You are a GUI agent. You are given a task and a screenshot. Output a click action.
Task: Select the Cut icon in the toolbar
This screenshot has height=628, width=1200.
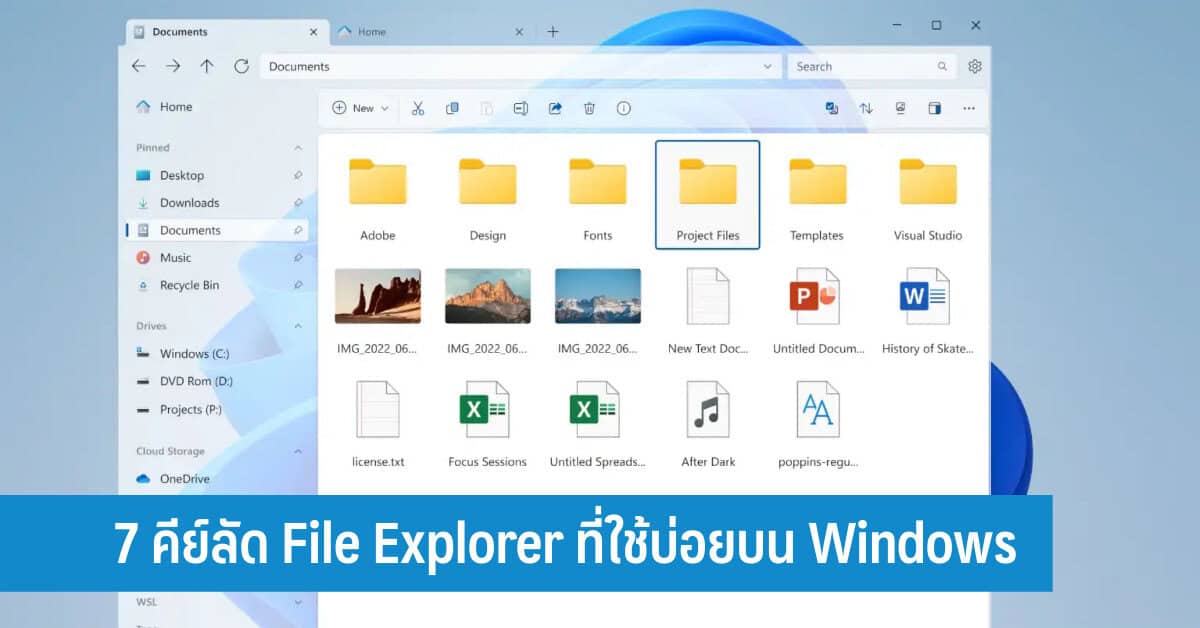coord(419,108)
